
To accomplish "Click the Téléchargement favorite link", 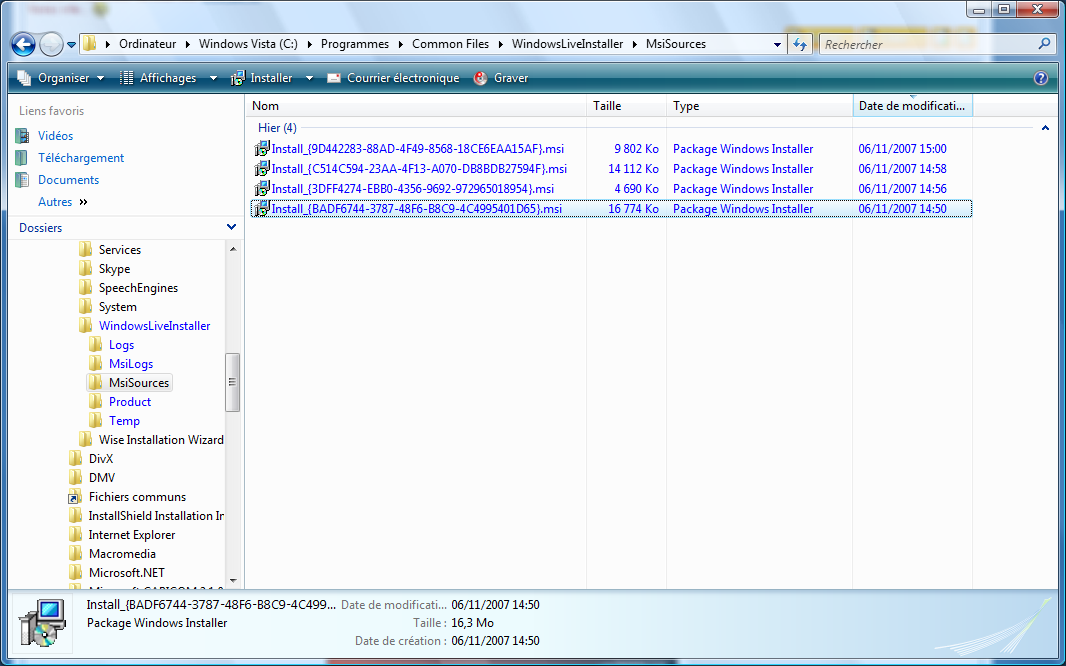I will 81,158.
